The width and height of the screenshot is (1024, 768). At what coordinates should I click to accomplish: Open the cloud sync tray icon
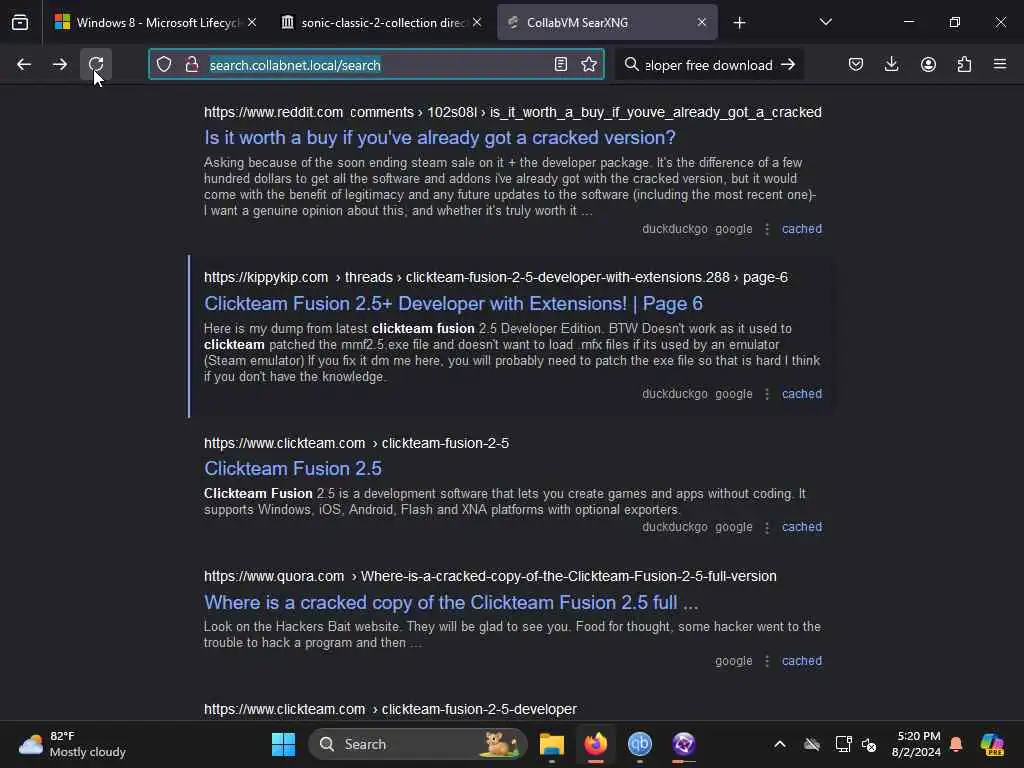tap(812, 744)
